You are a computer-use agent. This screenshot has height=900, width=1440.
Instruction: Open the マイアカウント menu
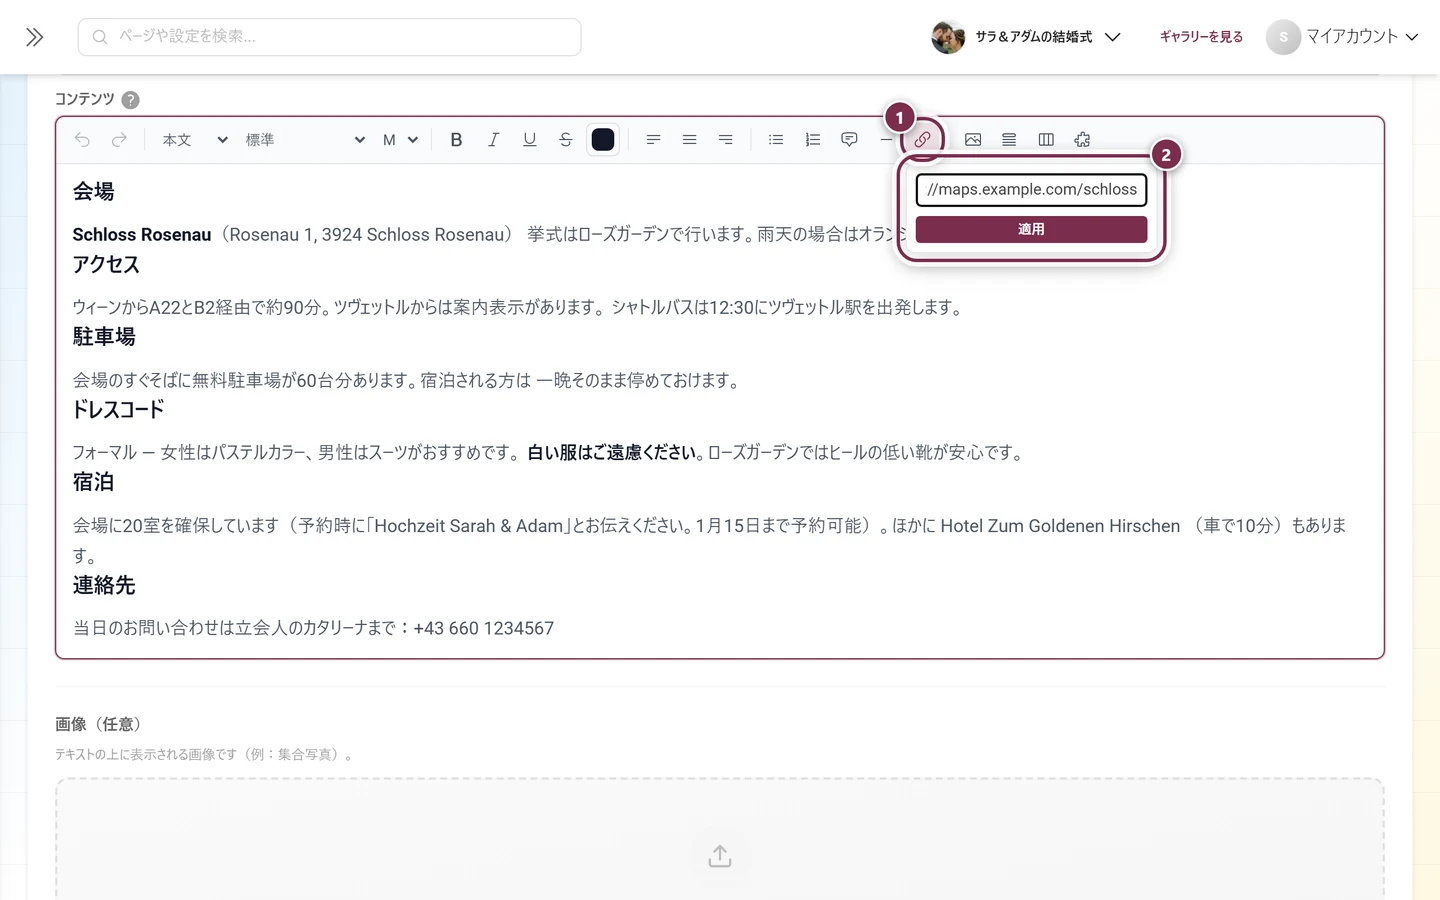[x=1342, y=37]
